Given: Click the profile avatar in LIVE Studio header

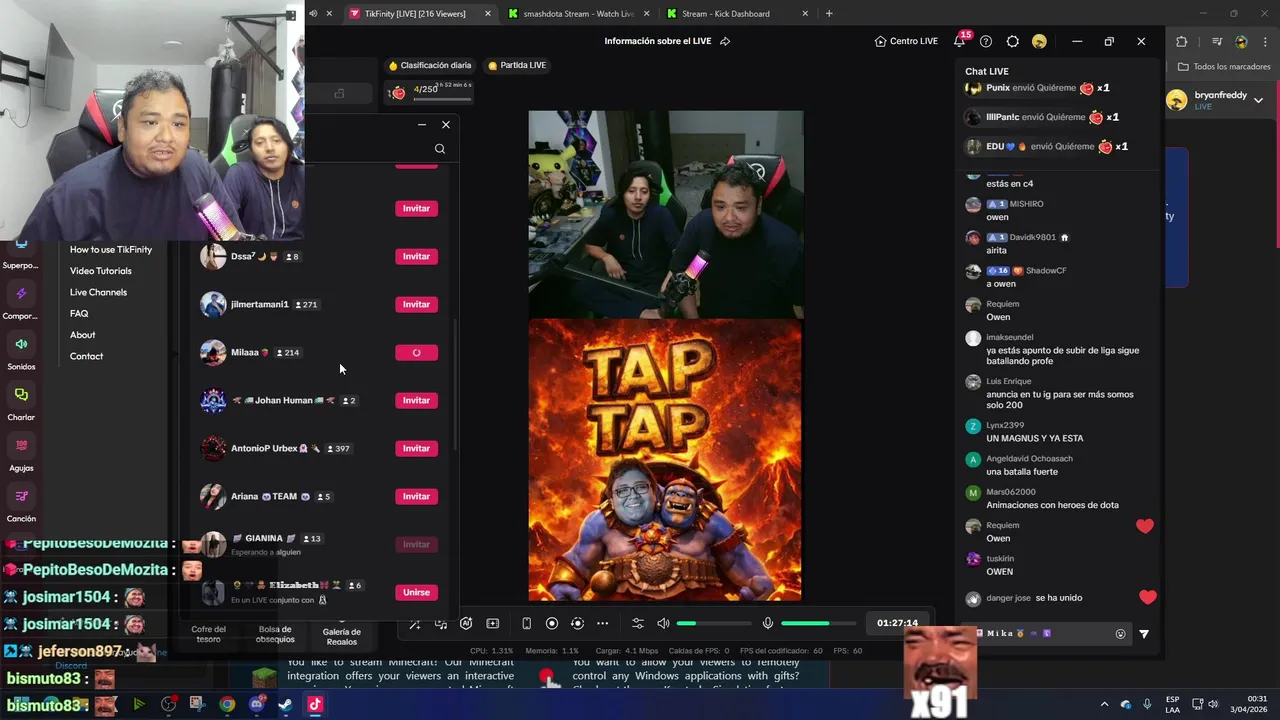Looking at the screenshot, I should 1039,41.
